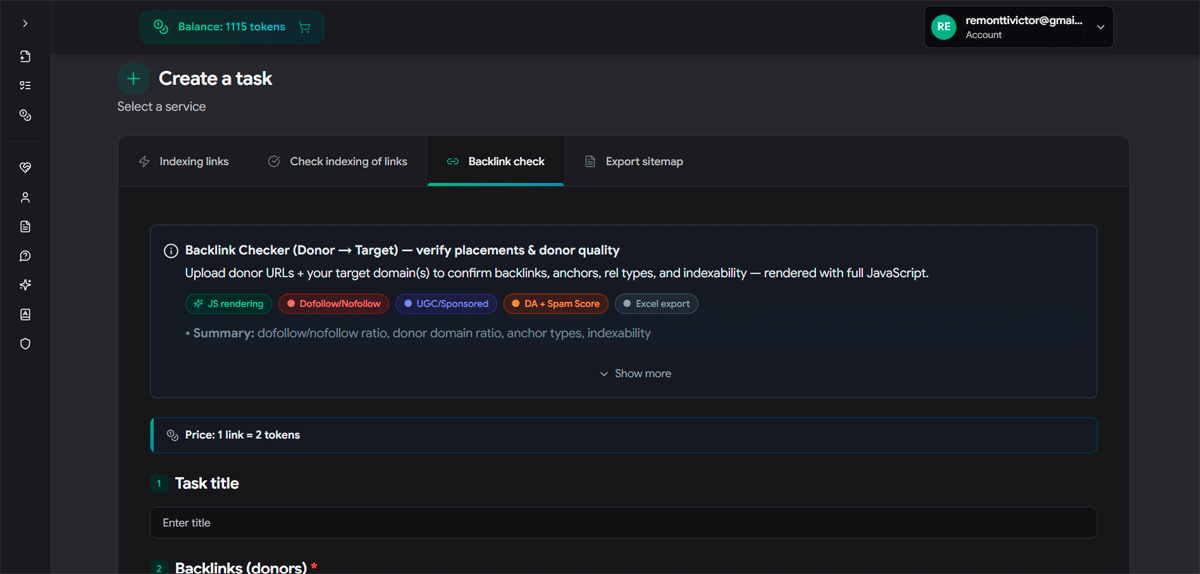Switch to the Indexing links tab
The image size is (1200, 574).
tap(183, 161)
